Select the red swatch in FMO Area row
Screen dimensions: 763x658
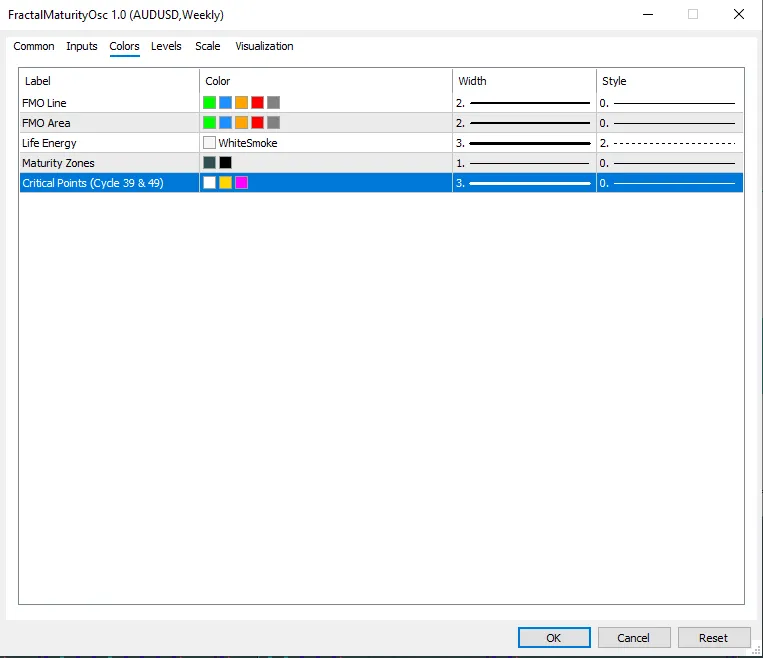pos(257,123)
